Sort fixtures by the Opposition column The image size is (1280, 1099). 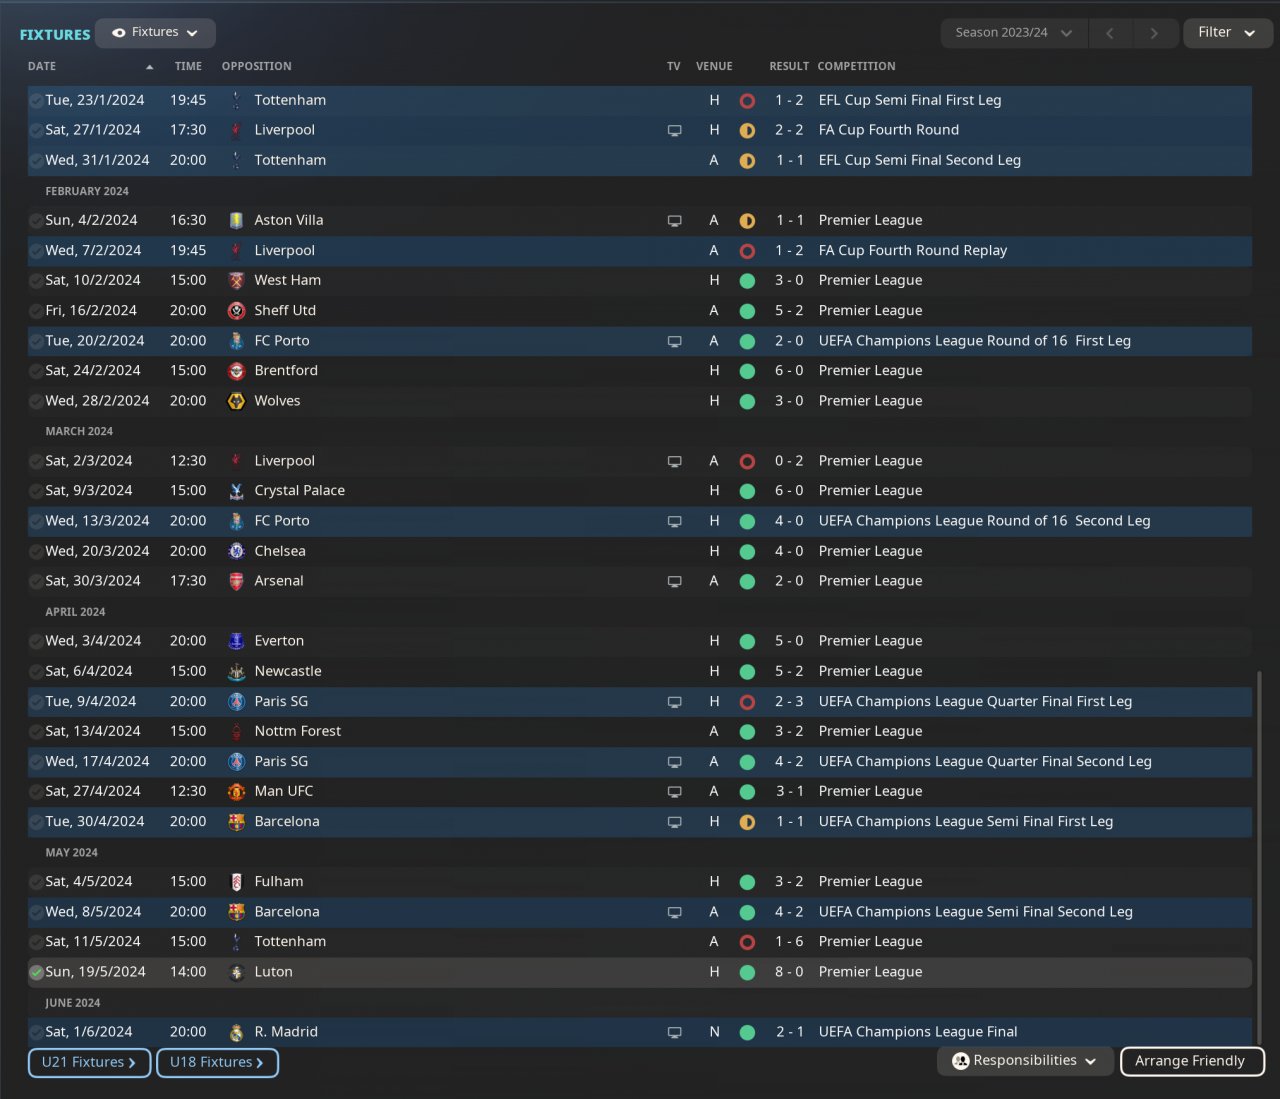click(x=257, y=66)
